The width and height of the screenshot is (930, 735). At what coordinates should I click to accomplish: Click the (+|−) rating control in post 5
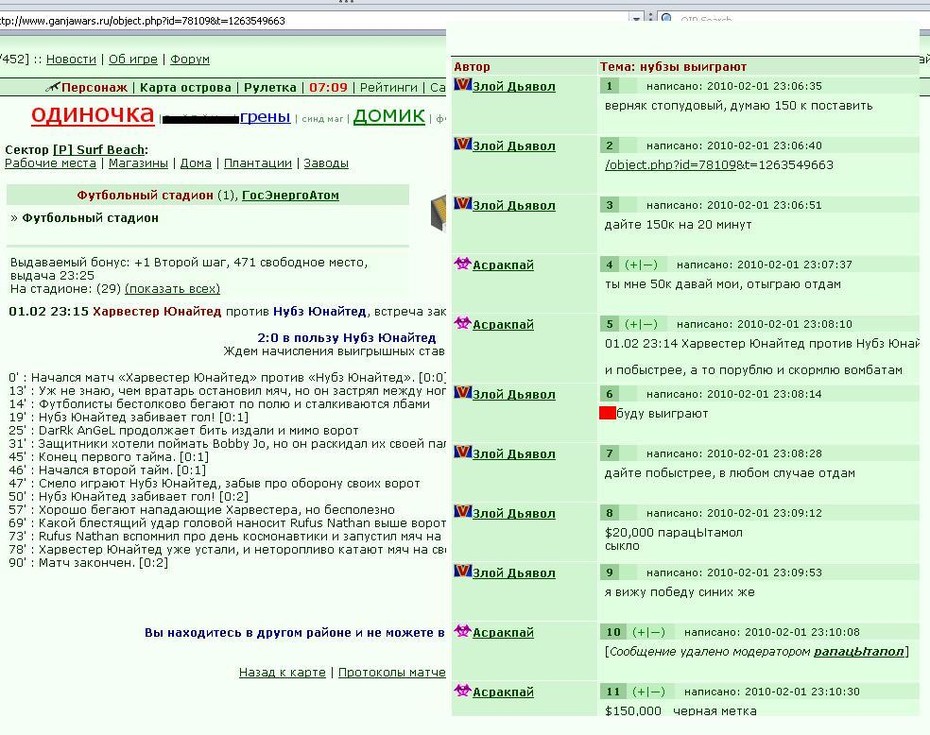(641, 324)
